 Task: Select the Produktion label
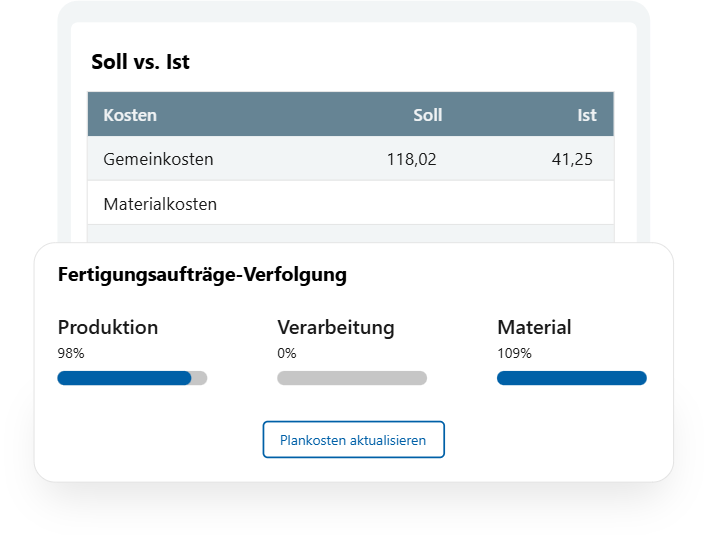tap(108, 327)
